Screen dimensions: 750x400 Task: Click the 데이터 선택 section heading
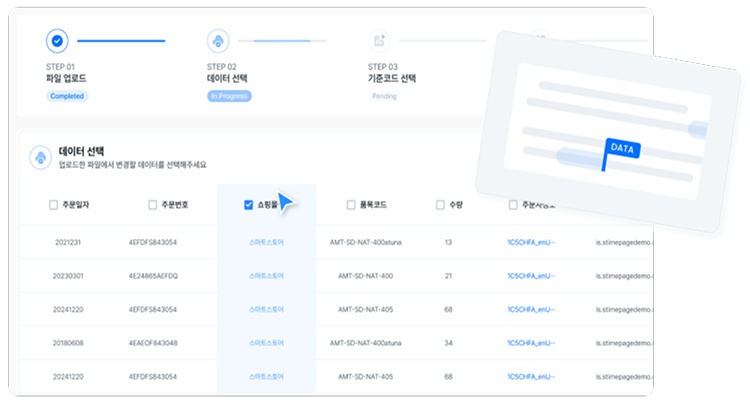point(81,151)
